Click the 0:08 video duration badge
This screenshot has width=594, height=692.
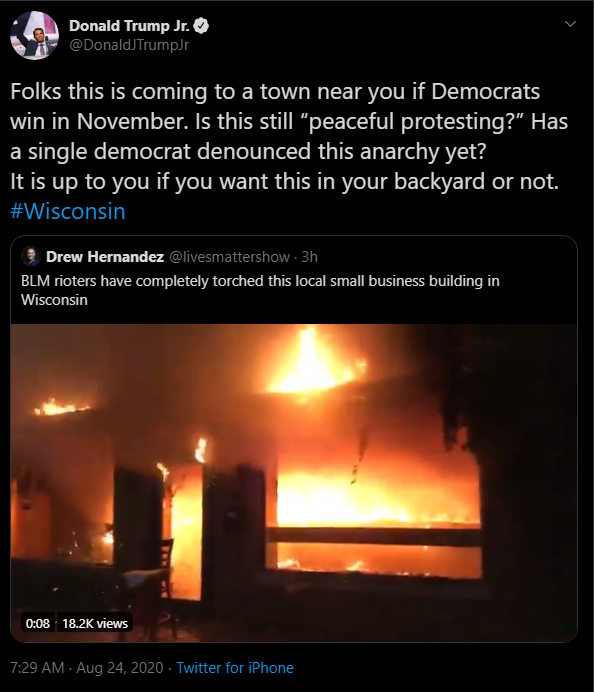pyautogui.click(x=38, y=624)
